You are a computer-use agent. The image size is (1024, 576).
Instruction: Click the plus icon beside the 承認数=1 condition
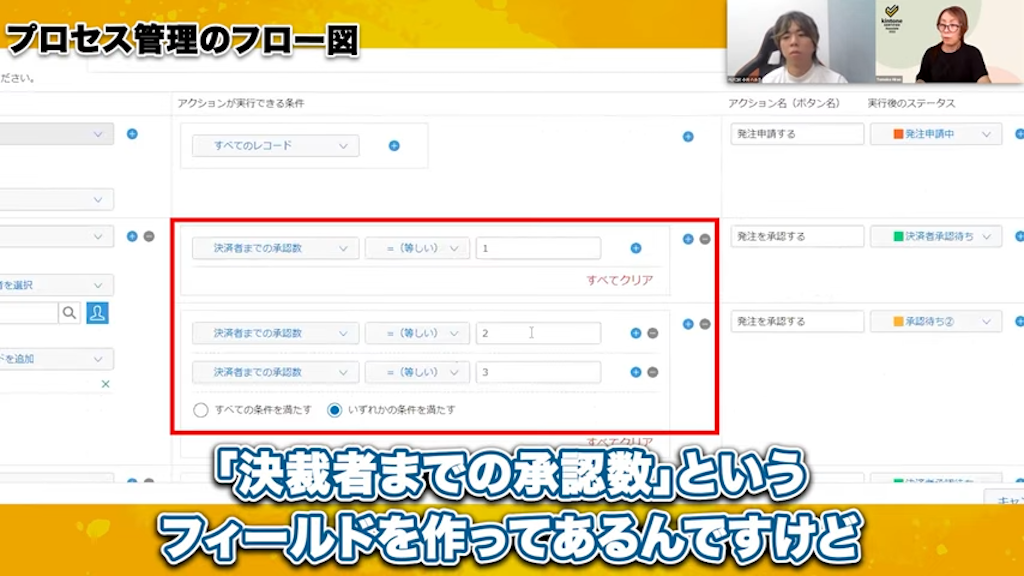pos(636,248)
